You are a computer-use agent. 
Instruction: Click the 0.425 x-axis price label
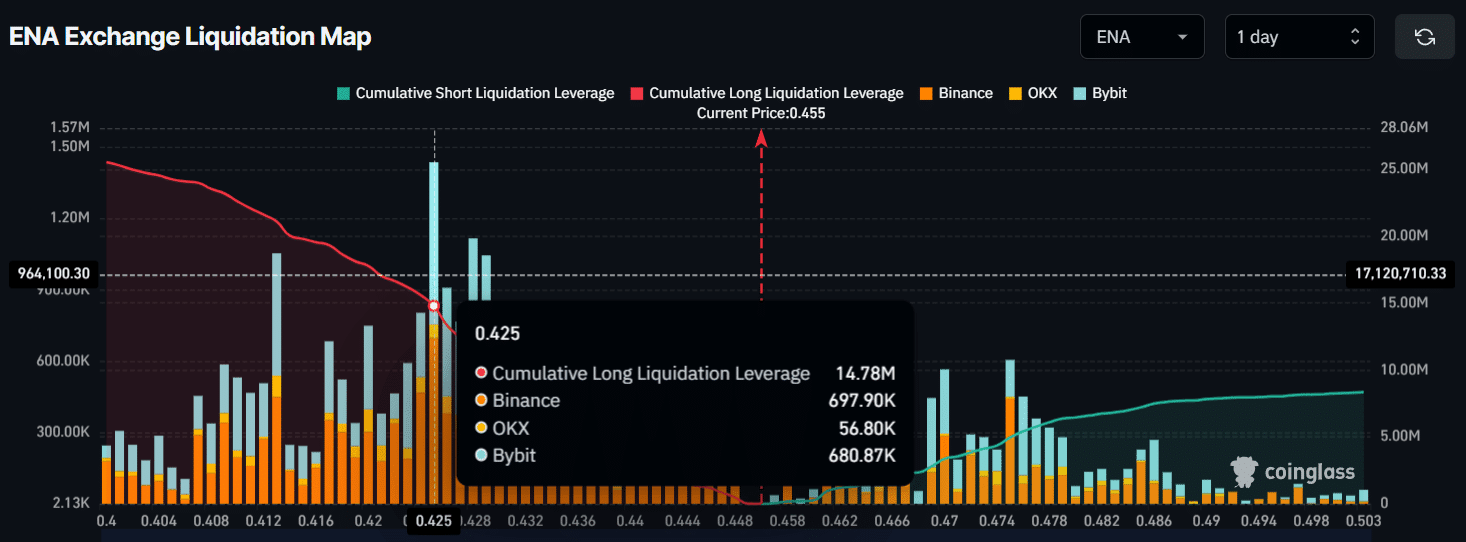coord(433,521)
